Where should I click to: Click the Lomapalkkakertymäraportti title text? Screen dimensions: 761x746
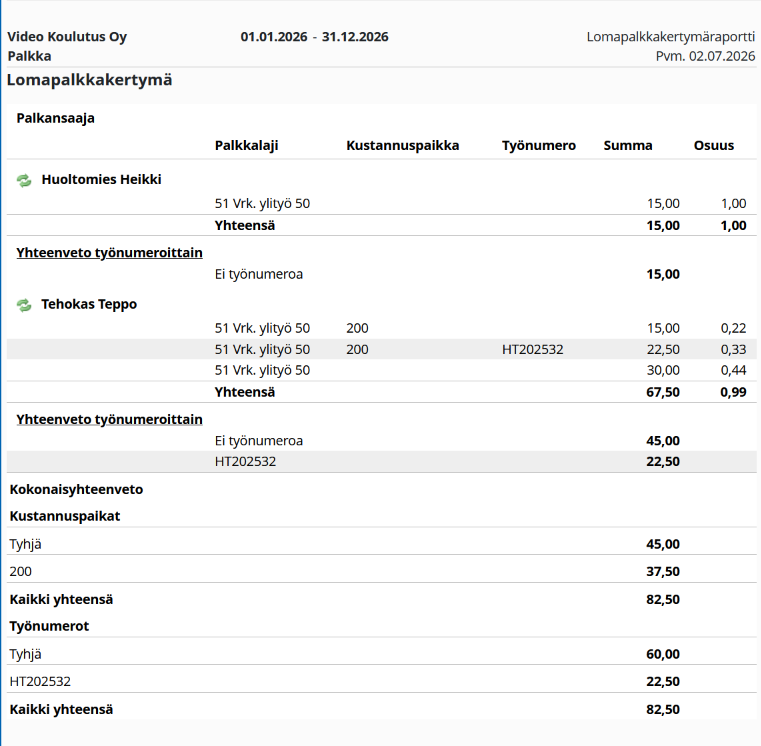pos(671,37)
